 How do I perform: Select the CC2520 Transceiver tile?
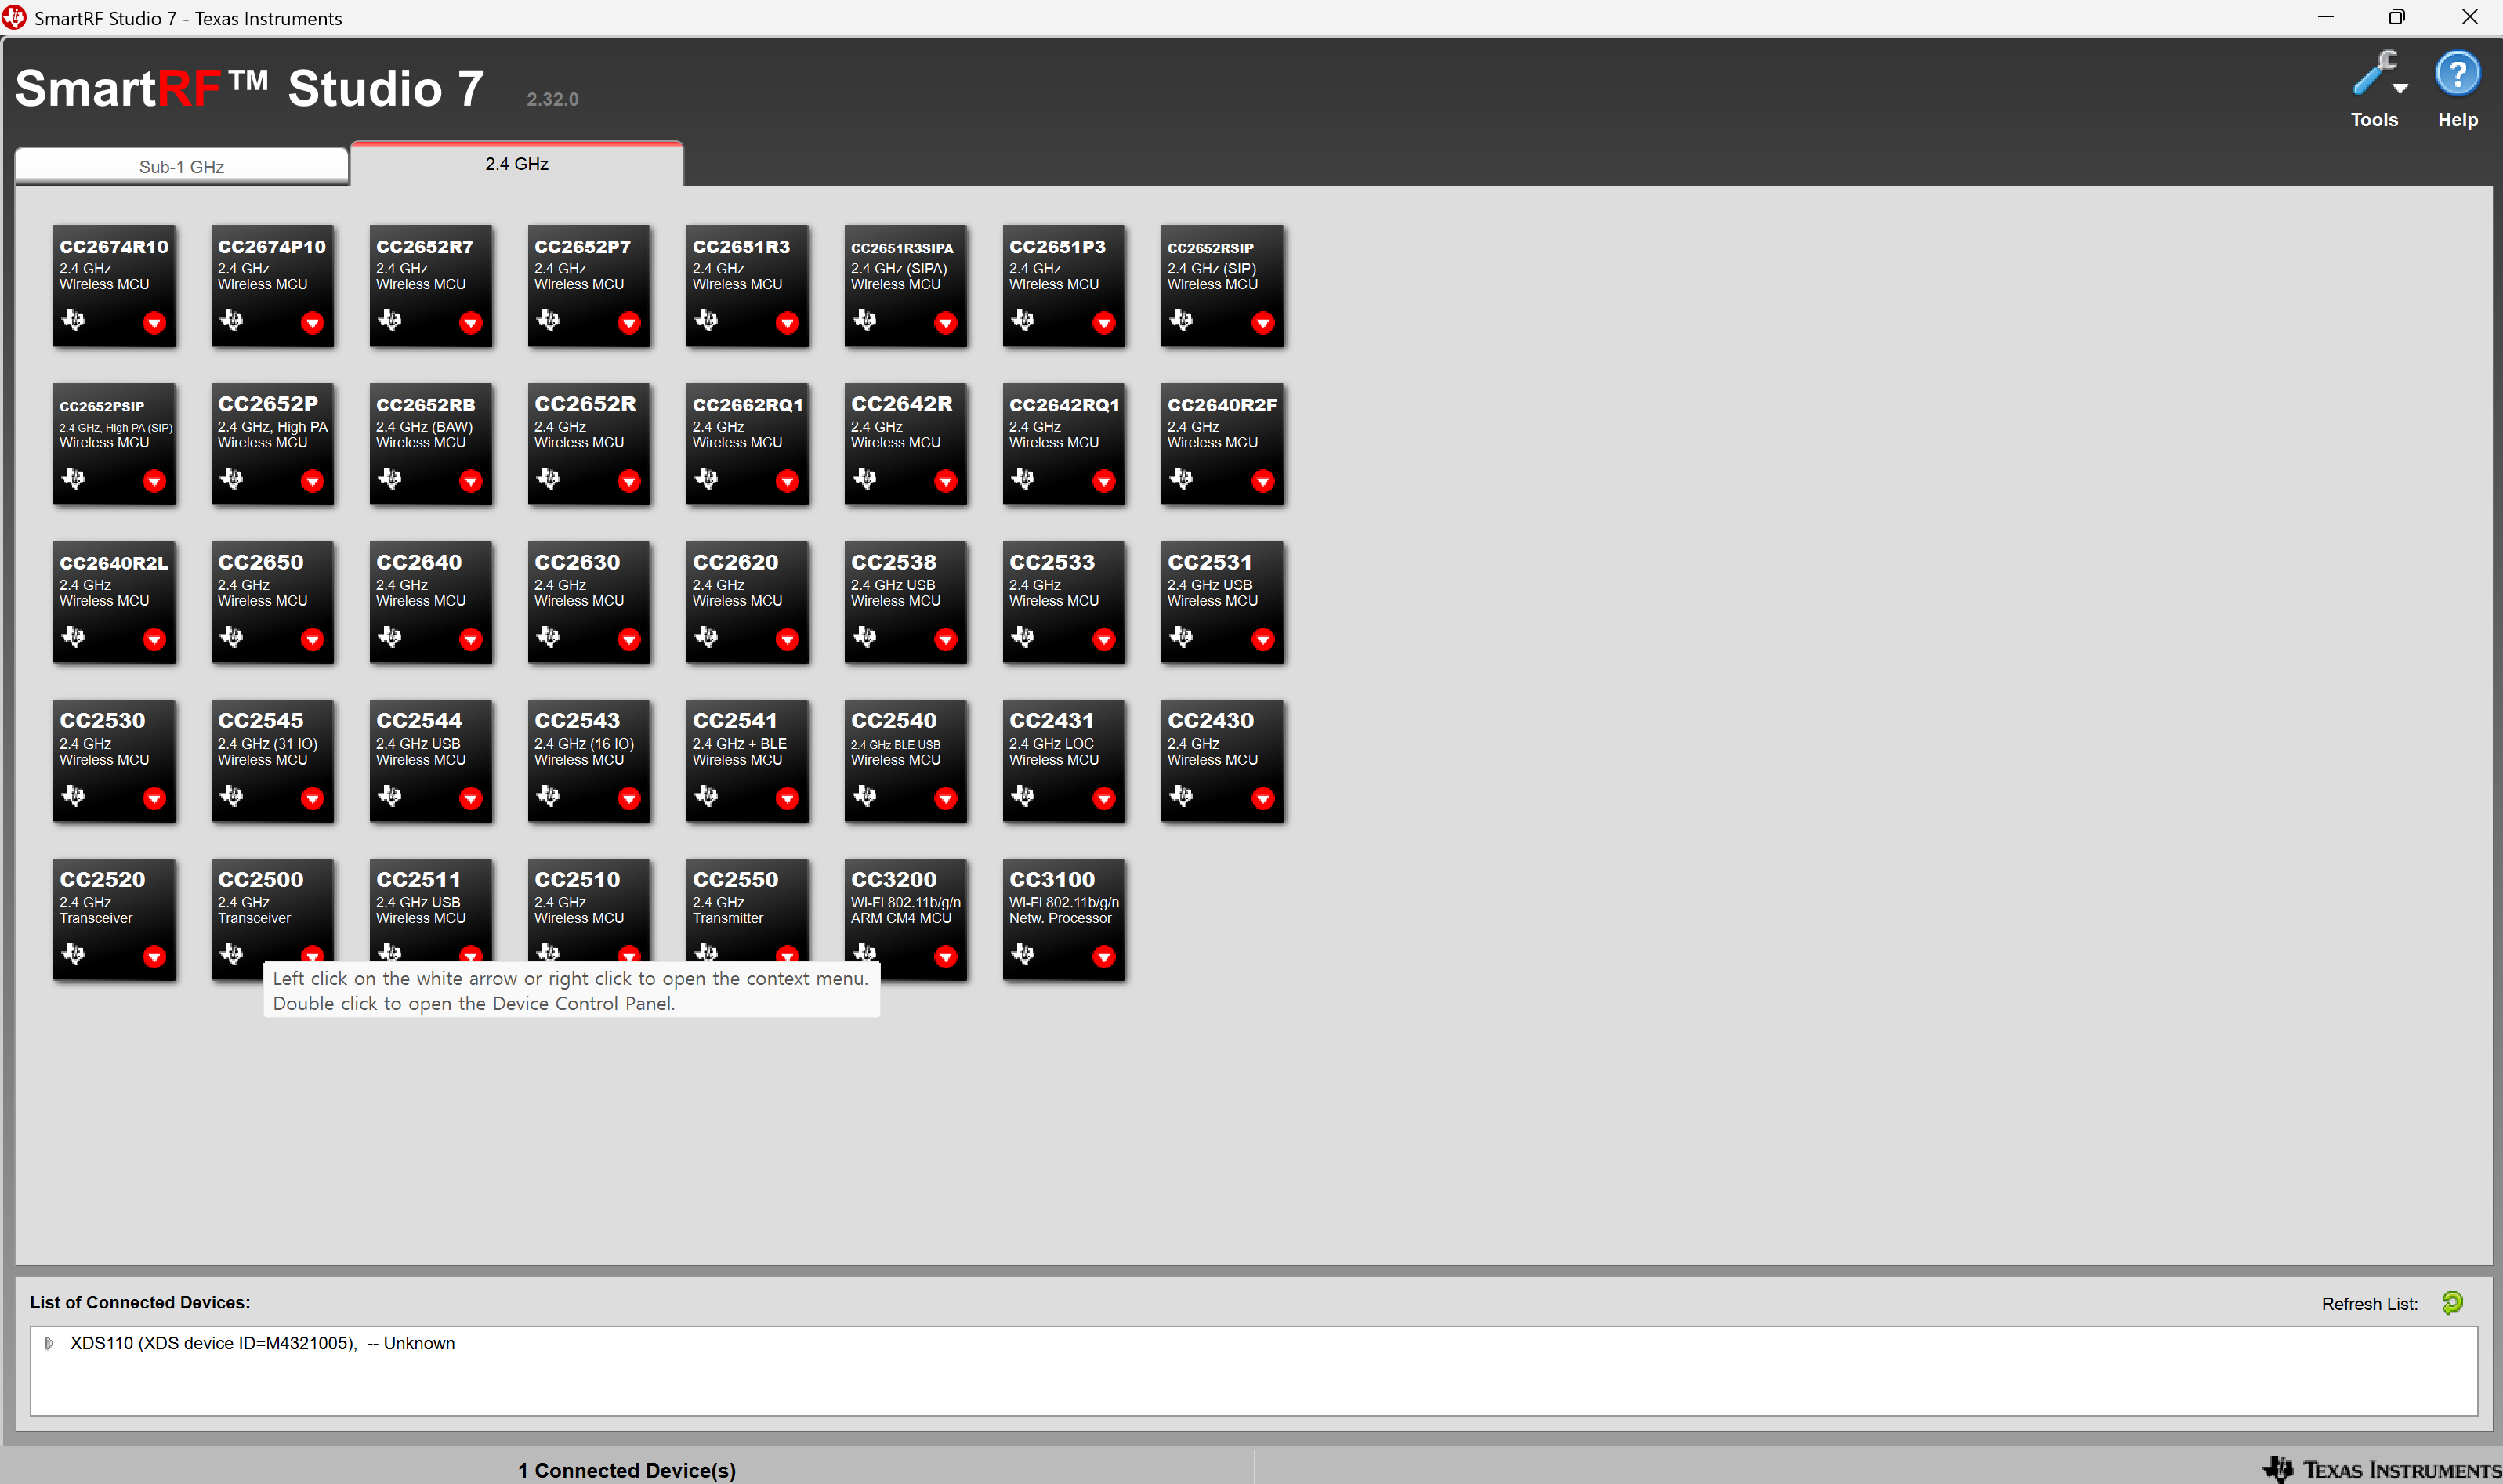coord(114,918)
